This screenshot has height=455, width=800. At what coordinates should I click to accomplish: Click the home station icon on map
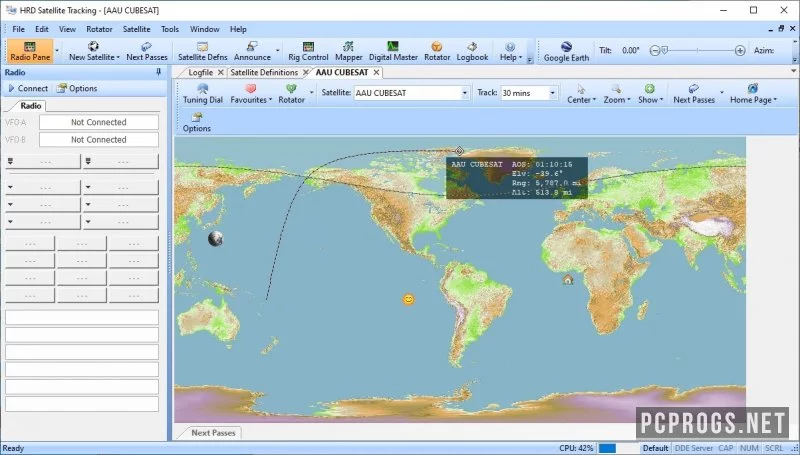(x=568, y=279)
